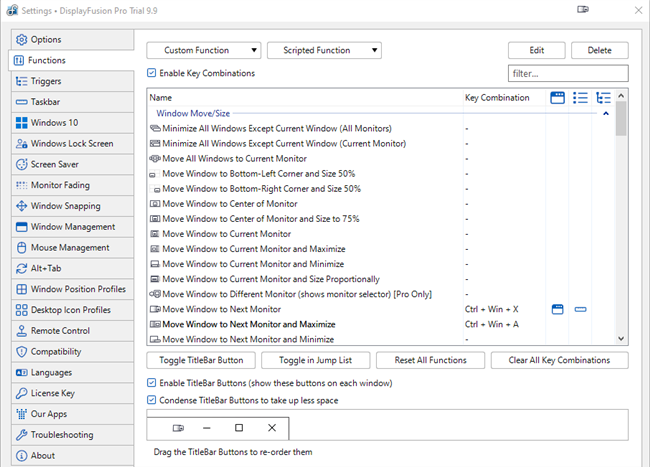Click the Window Snapping arrows icon

pyautogui.click(x=22, y=206)
